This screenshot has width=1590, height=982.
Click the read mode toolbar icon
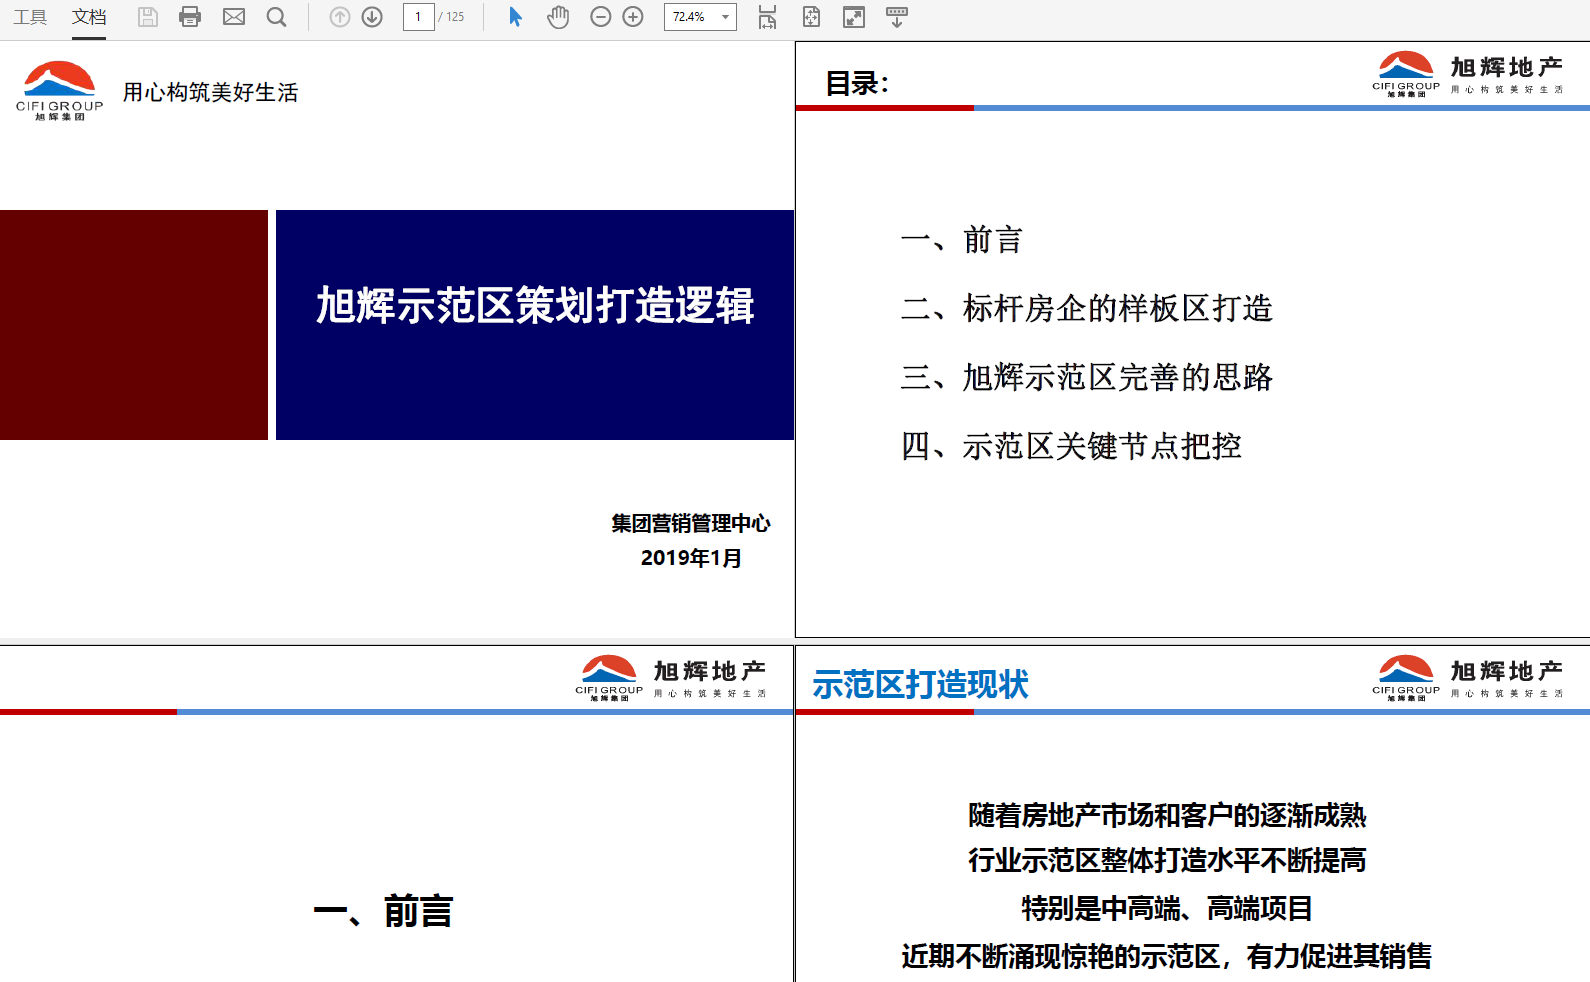(897, 17)
